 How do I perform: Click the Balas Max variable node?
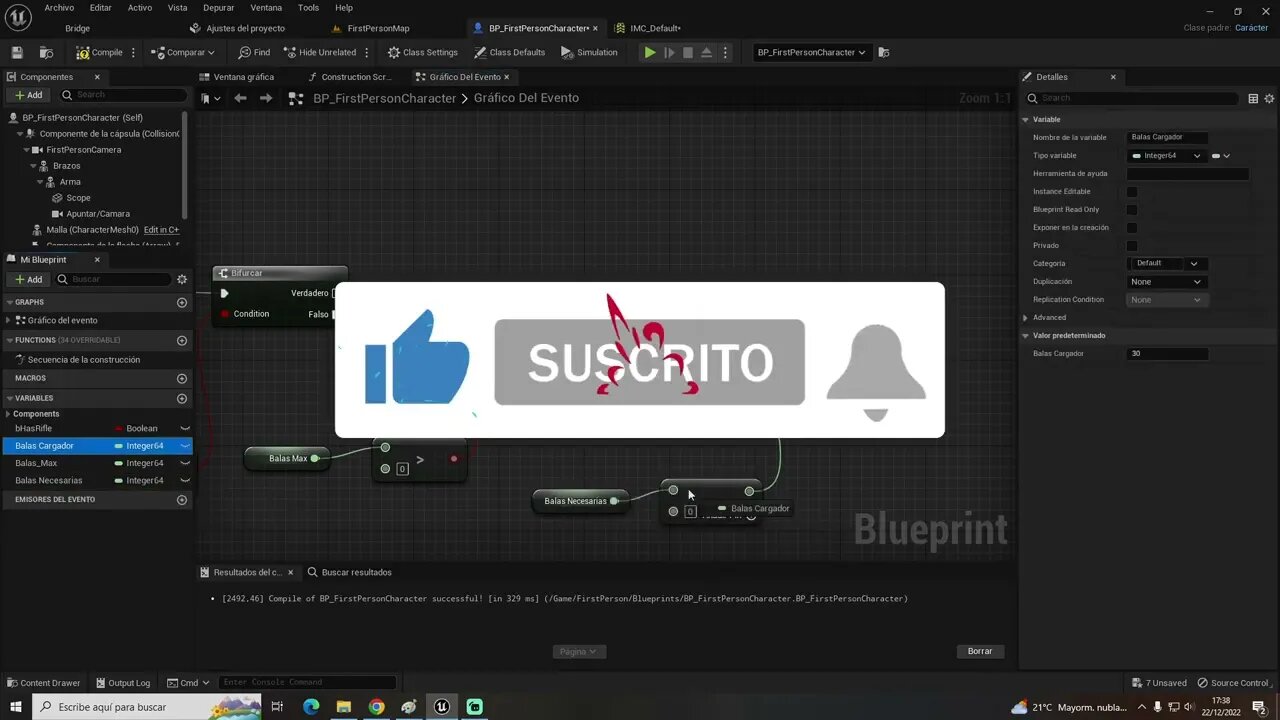[287, 458]
